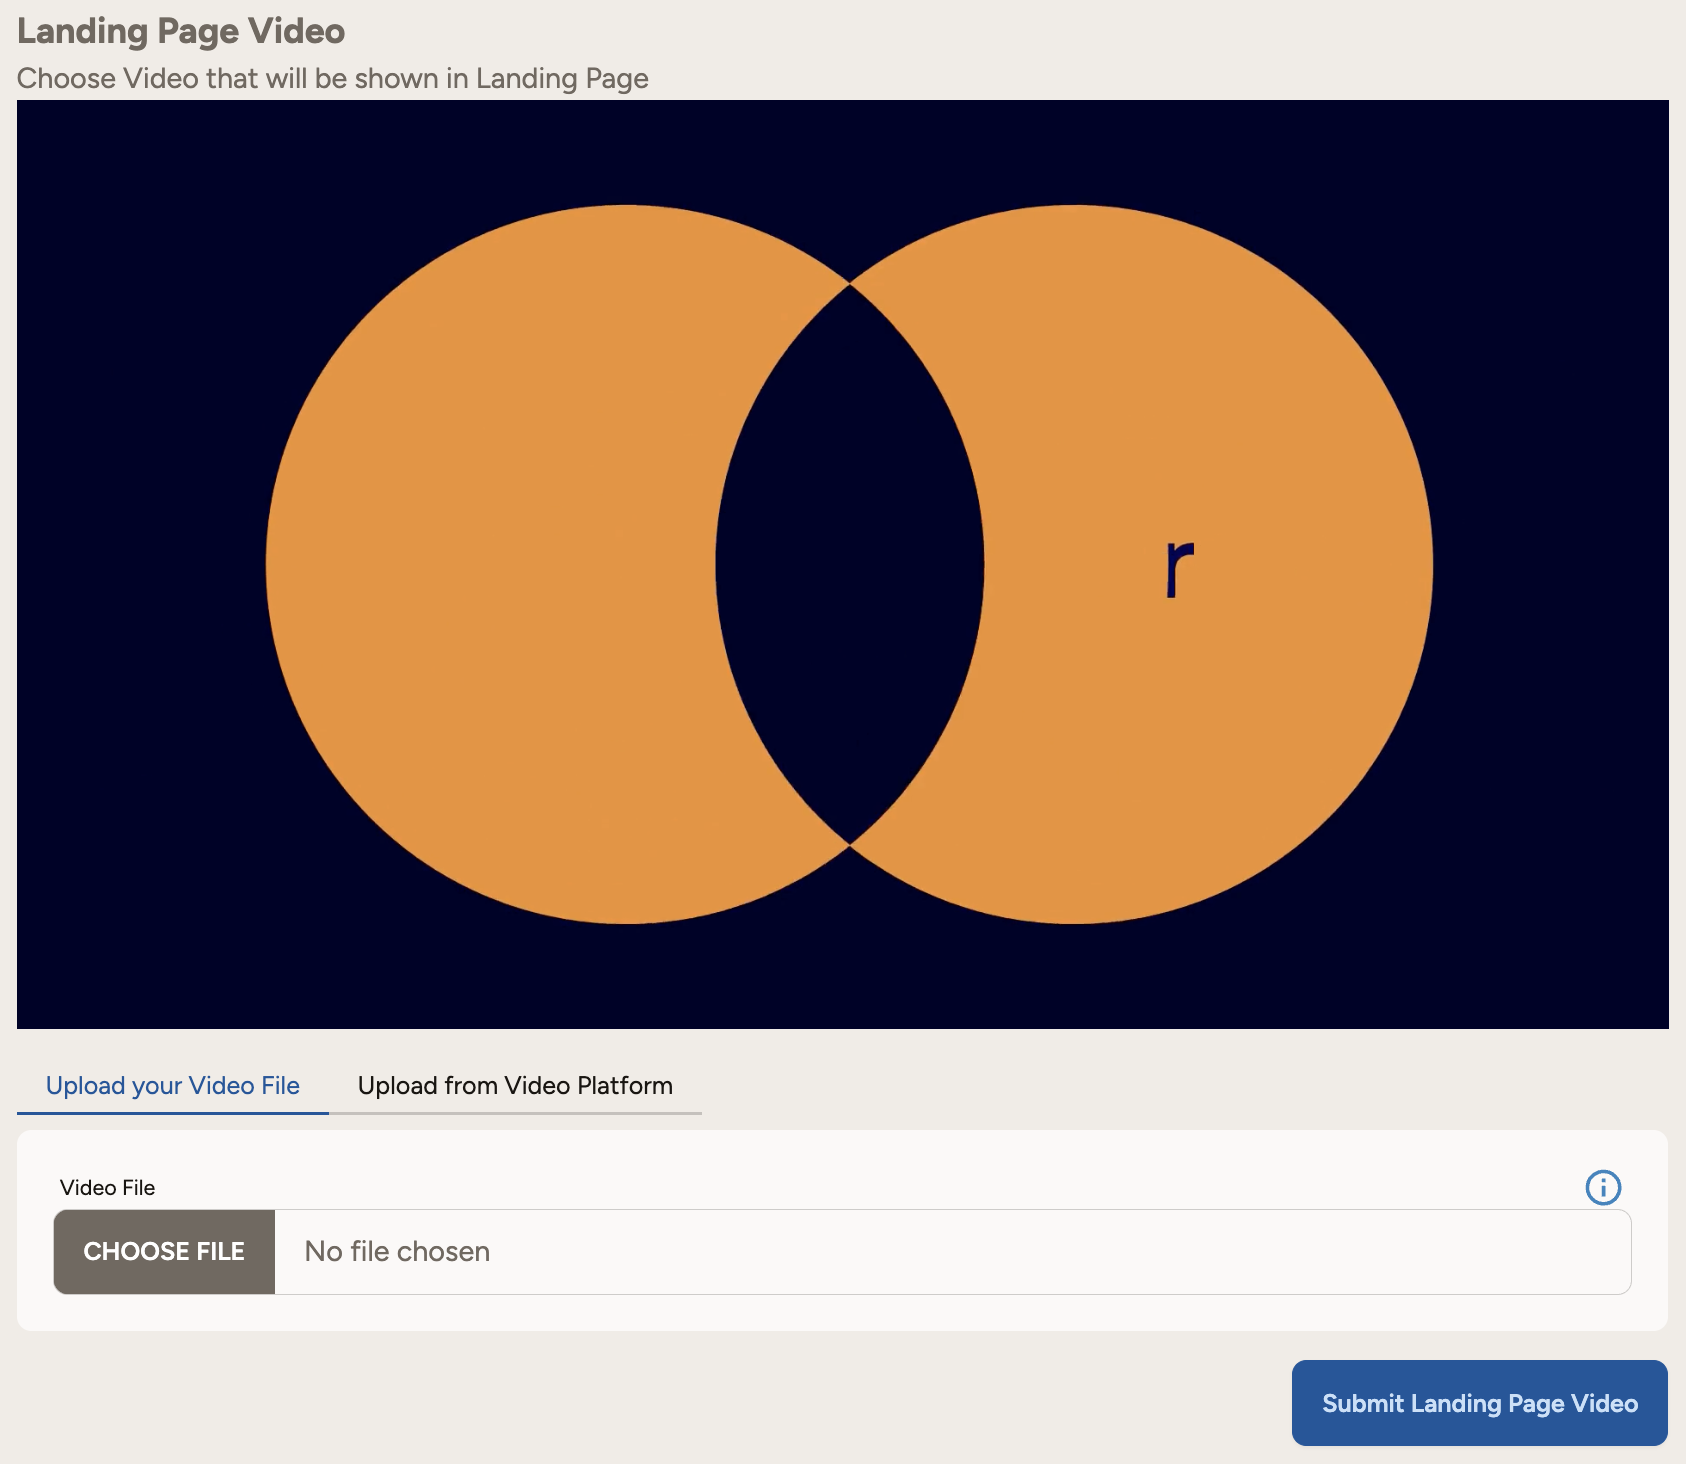Click the top point where the circles meet
The image size is (1686, 1464).
[850, 284]
